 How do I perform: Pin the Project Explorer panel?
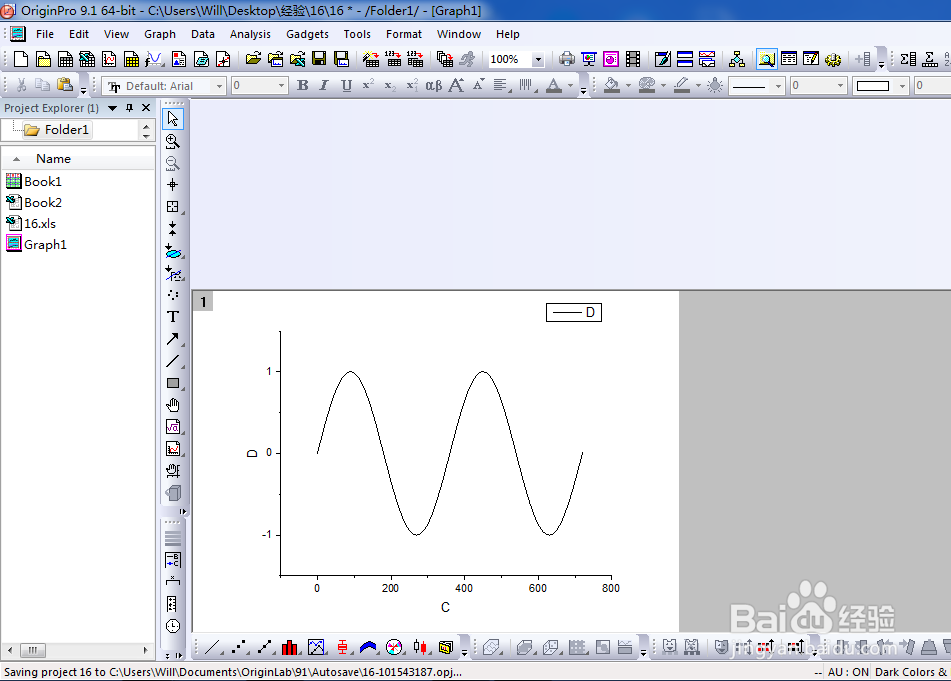(129, 108)
